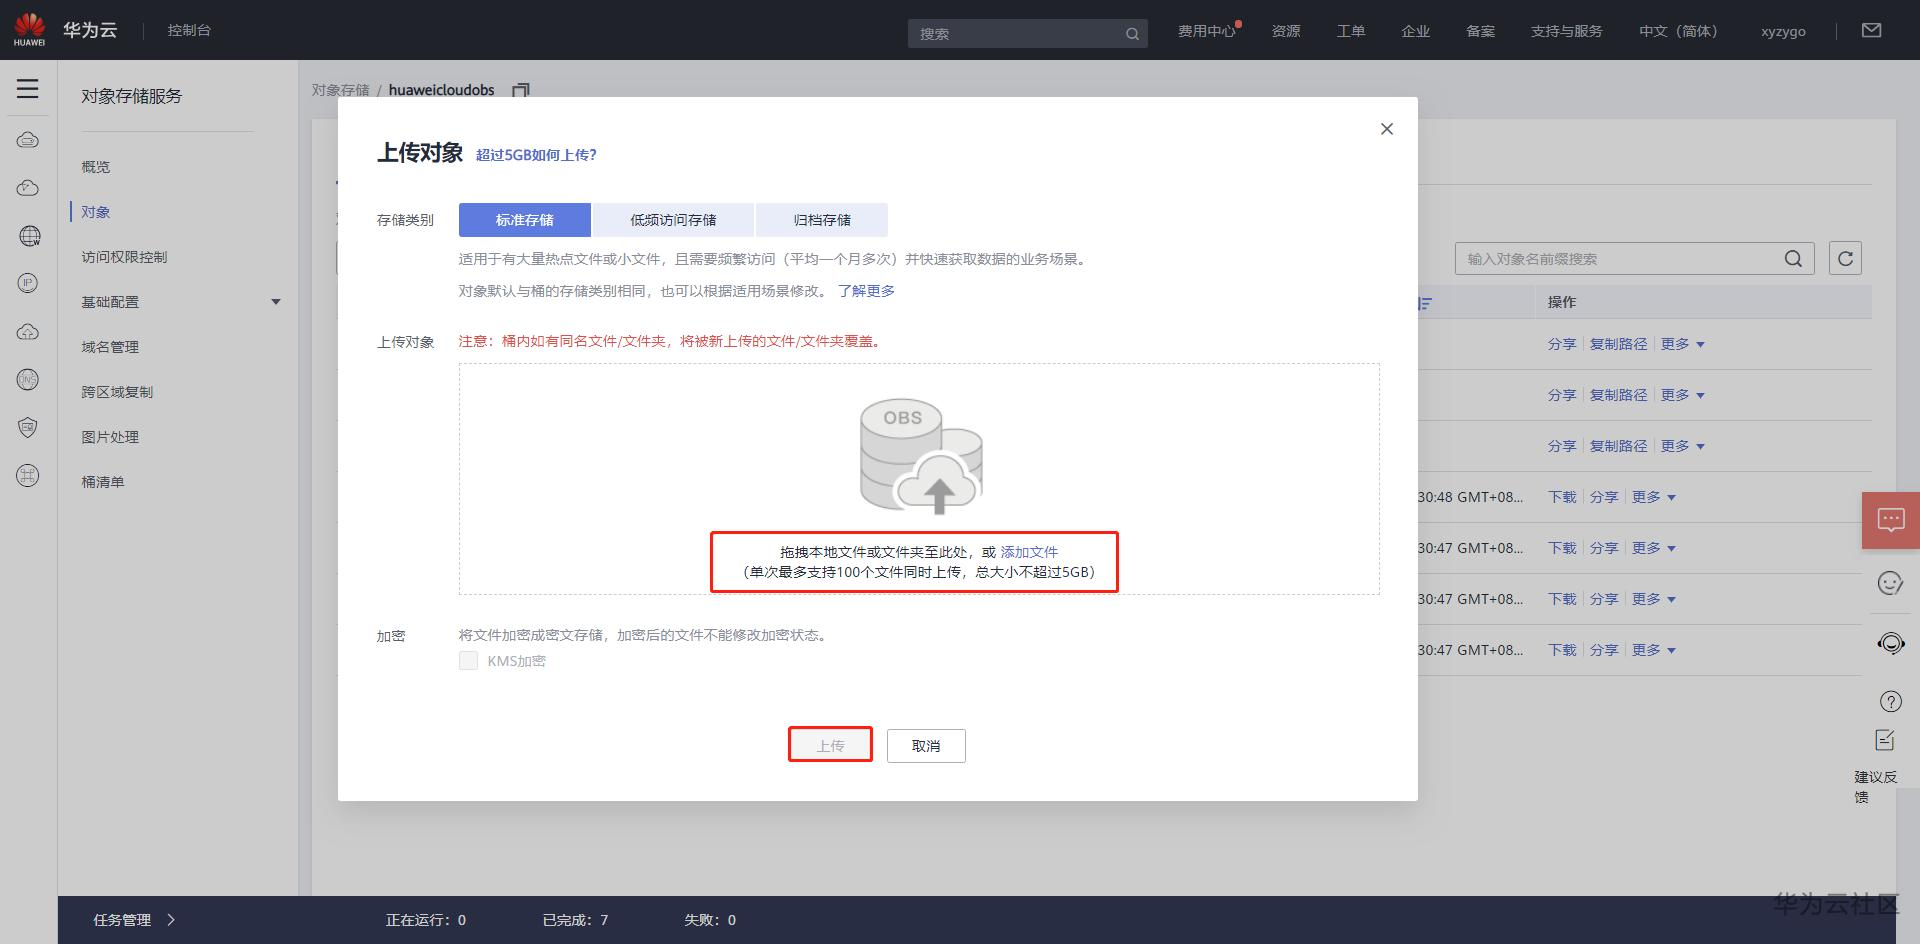This screenshot has height=944, width=1920.
Task: Click the 失败: 0 status text
Action: pyautogui.click(x=710, y=920)
